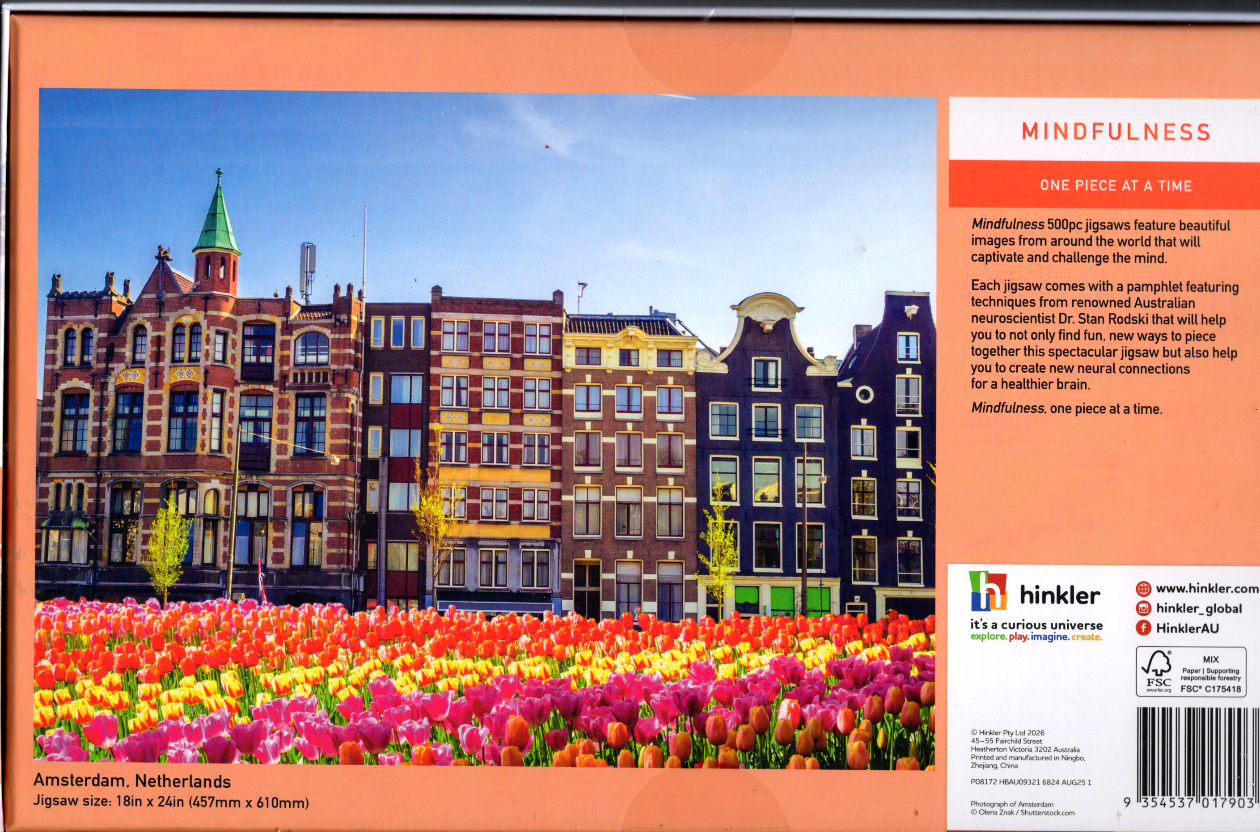Viewport: 1260px width, 832px height.
Task: Click the Instagram icon beside hinkler_global
Action: tap(1143, 608)
